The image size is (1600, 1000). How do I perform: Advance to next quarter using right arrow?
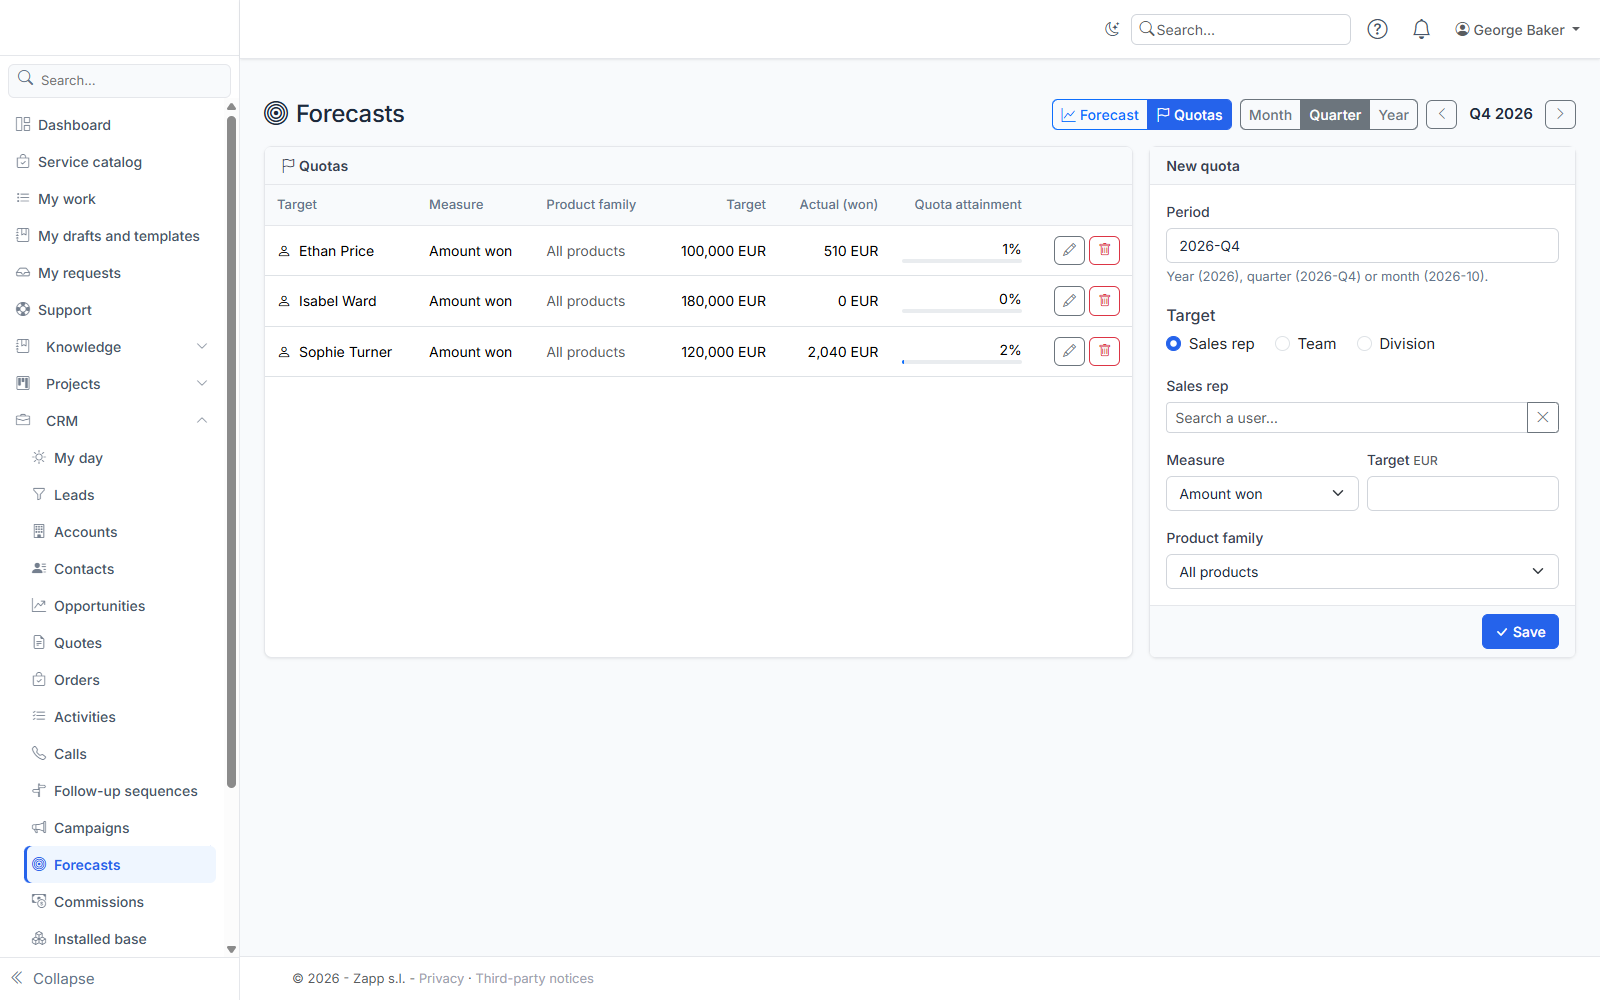(x=1560, y=115)
